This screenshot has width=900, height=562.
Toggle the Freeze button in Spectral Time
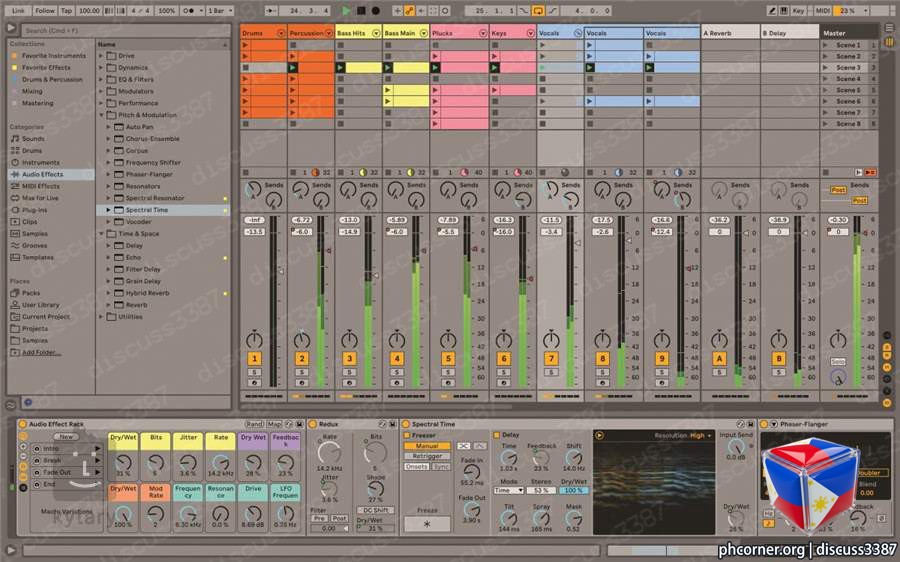point(426,524)
